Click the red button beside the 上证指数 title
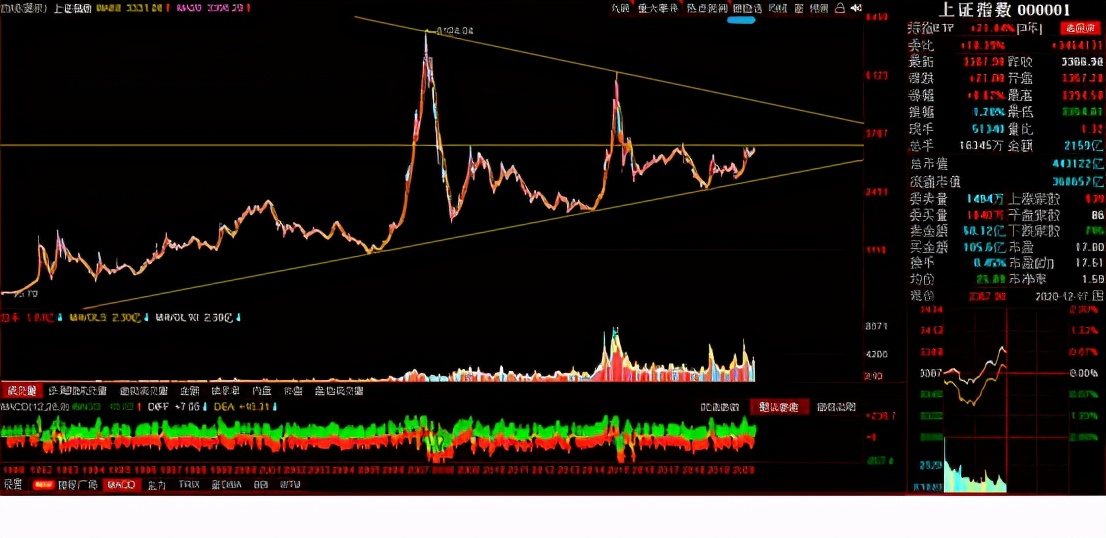 1081,28
